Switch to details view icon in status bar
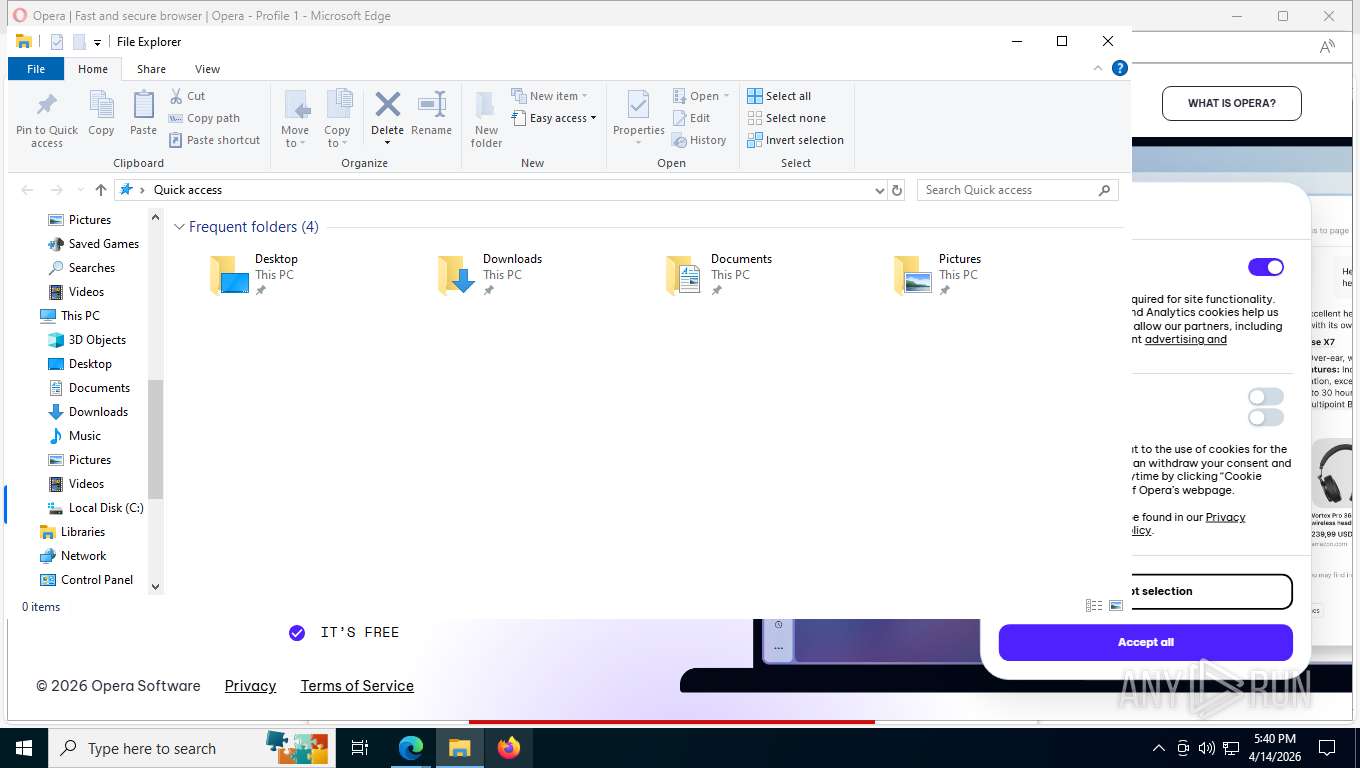This screenshot has height=768, width=1360. point(1094,606)
